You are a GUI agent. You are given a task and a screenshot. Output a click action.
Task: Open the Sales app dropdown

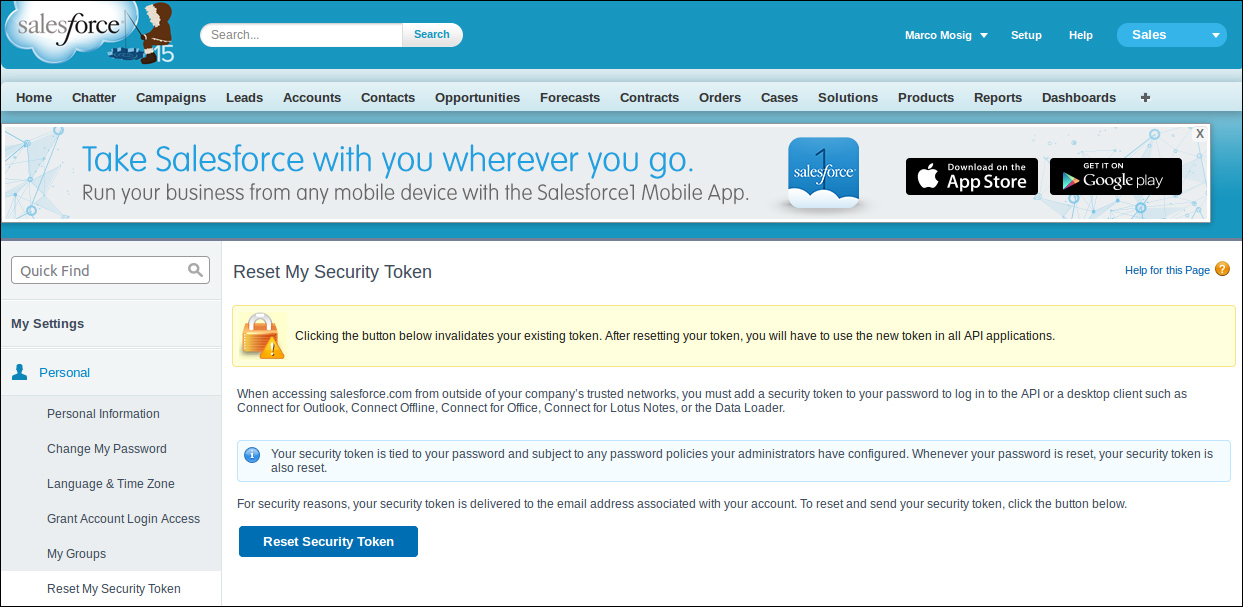click(1171, 35)
